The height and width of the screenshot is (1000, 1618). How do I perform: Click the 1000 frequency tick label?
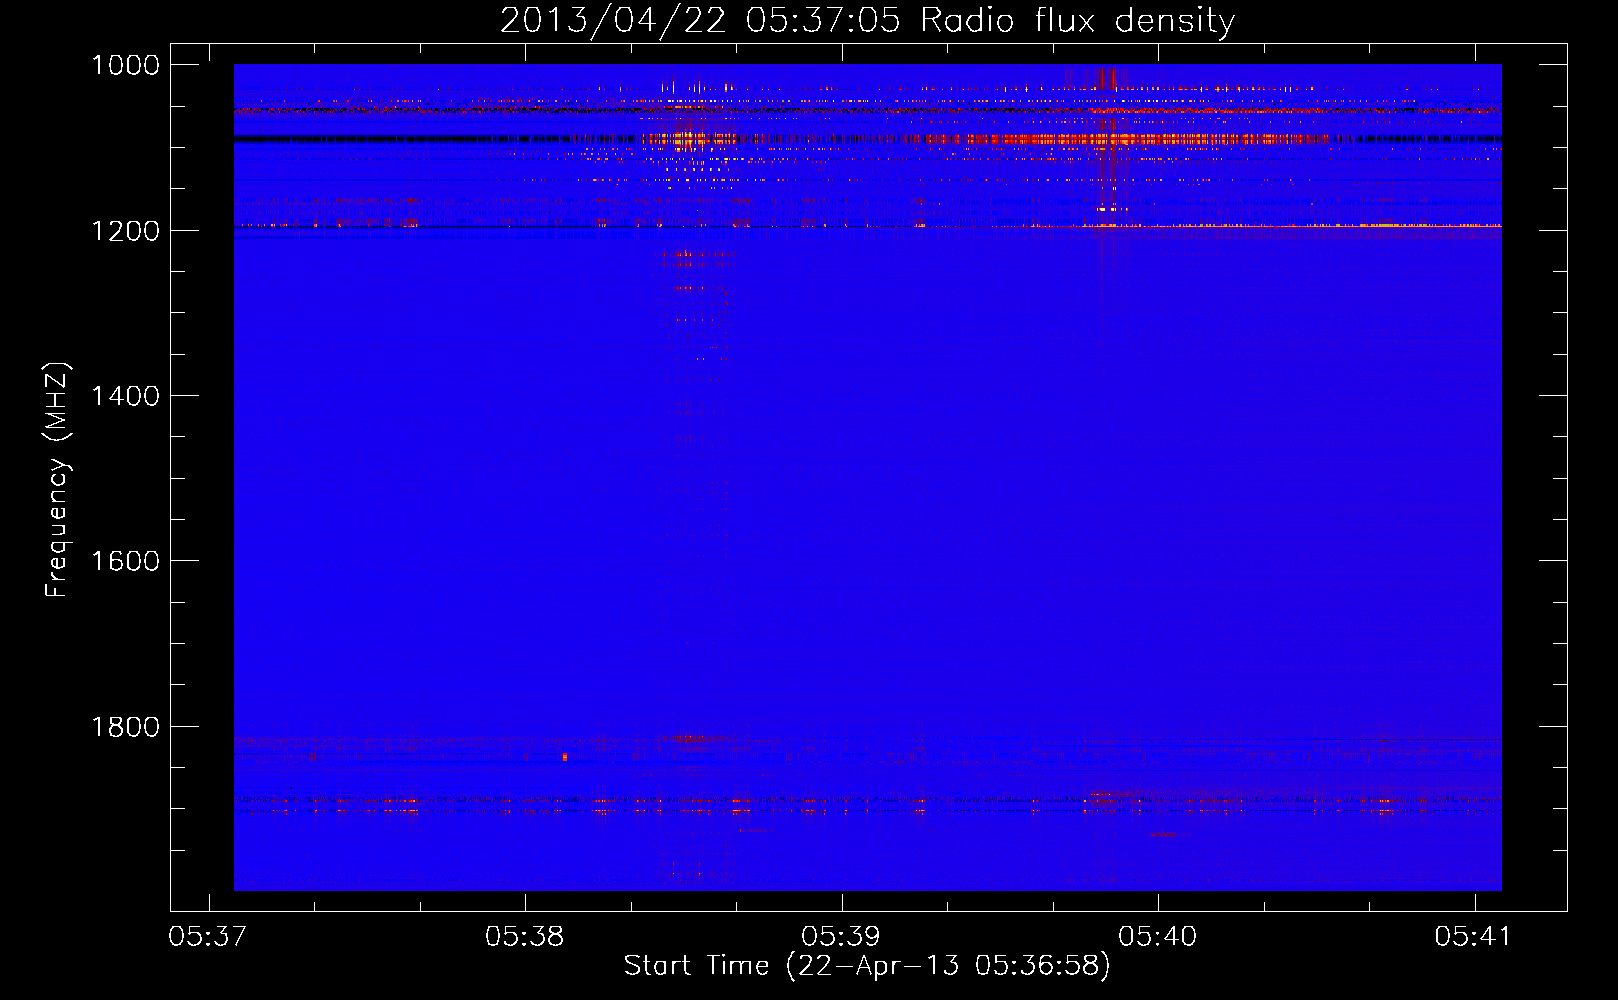tap(125, 65)
